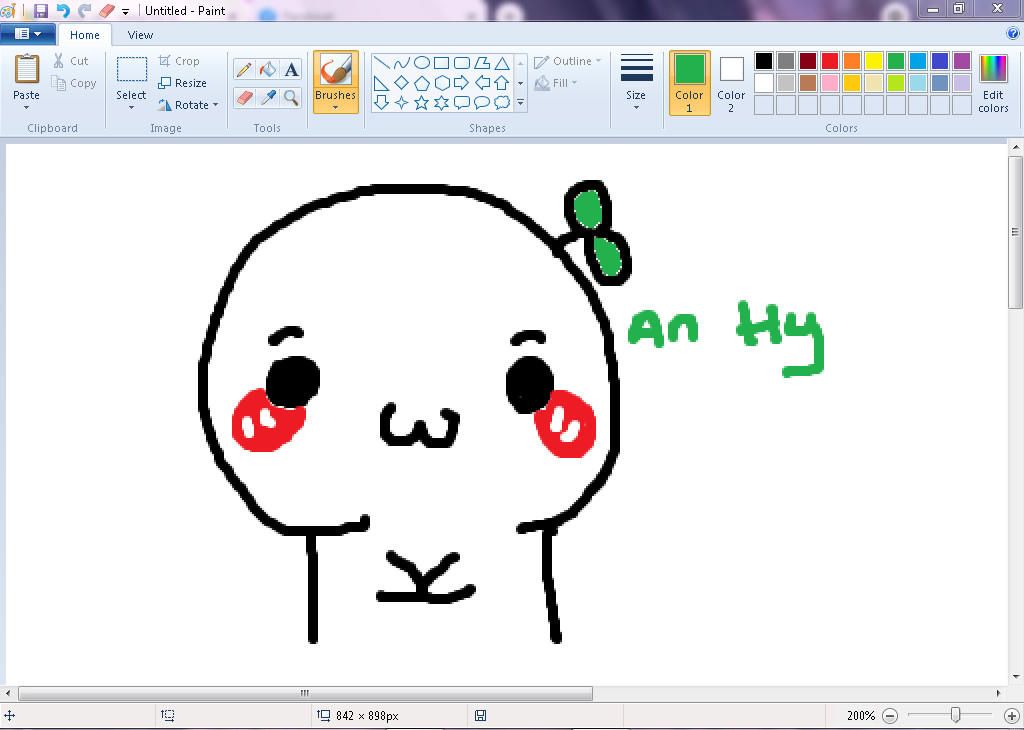Switch to the View tab
This screenshot has height=730, width=1024.
(x=140, y=35)
